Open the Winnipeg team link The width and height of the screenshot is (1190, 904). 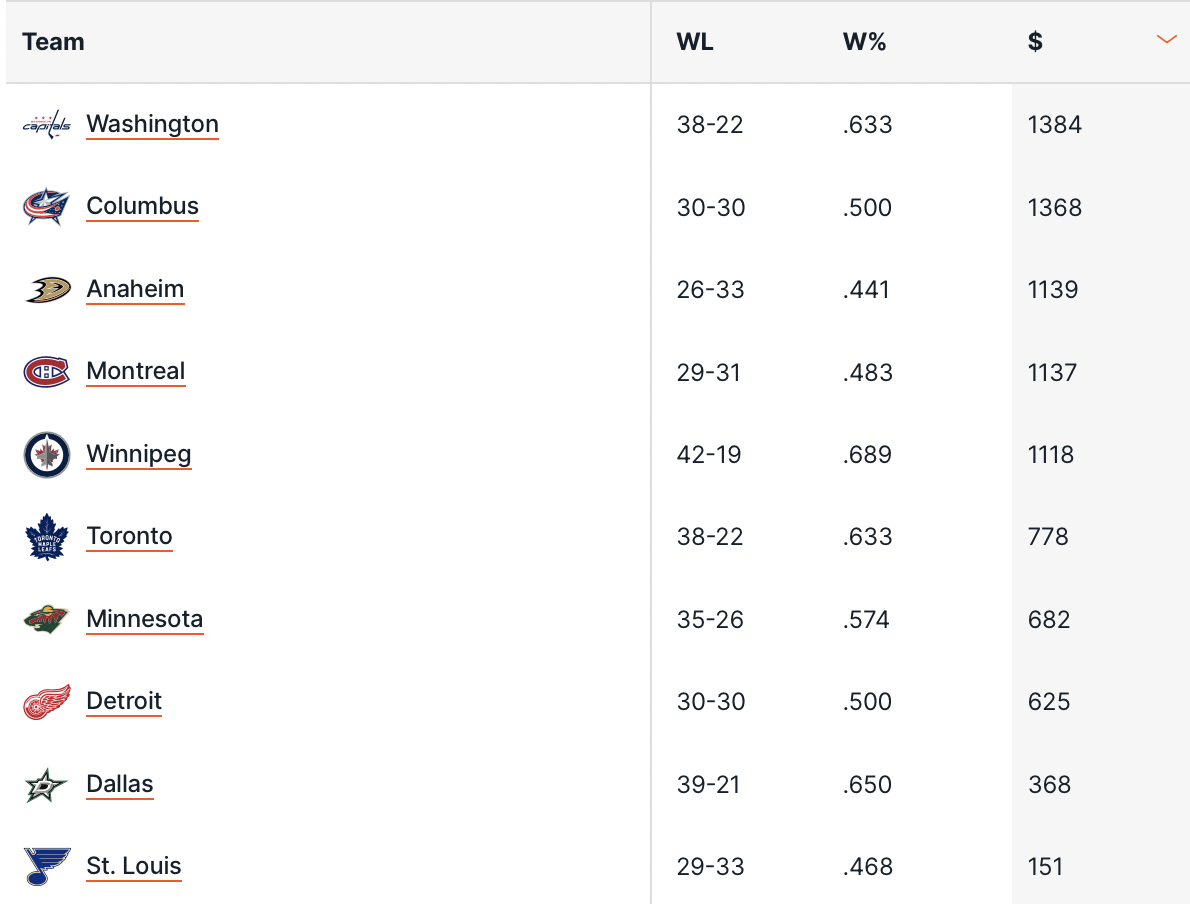coord(138,454)
